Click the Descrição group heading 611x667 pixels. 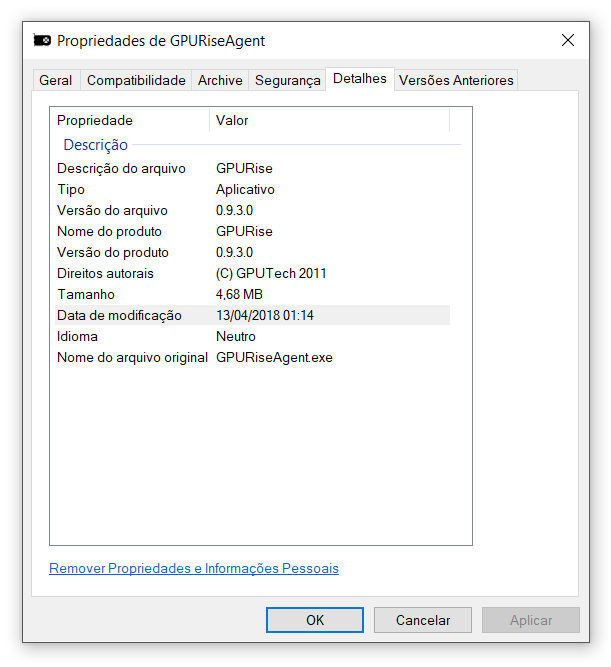click(x=96, y=145)
